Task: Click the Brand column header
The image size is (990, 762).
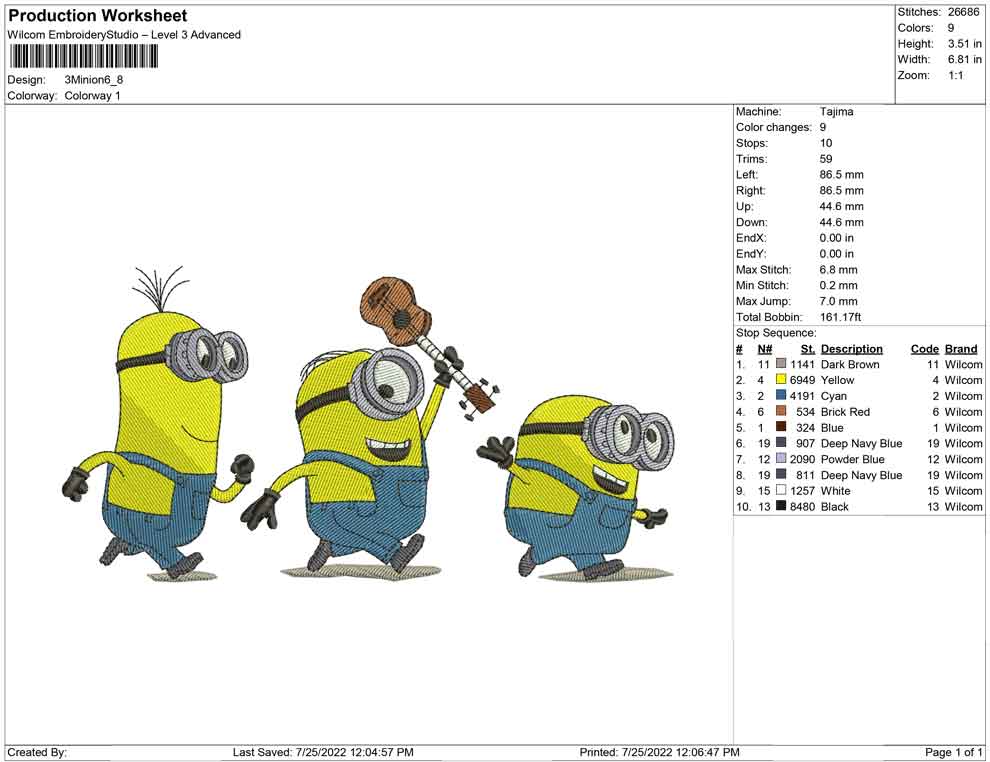Action: pyautogui.click(x=961, y=349)
